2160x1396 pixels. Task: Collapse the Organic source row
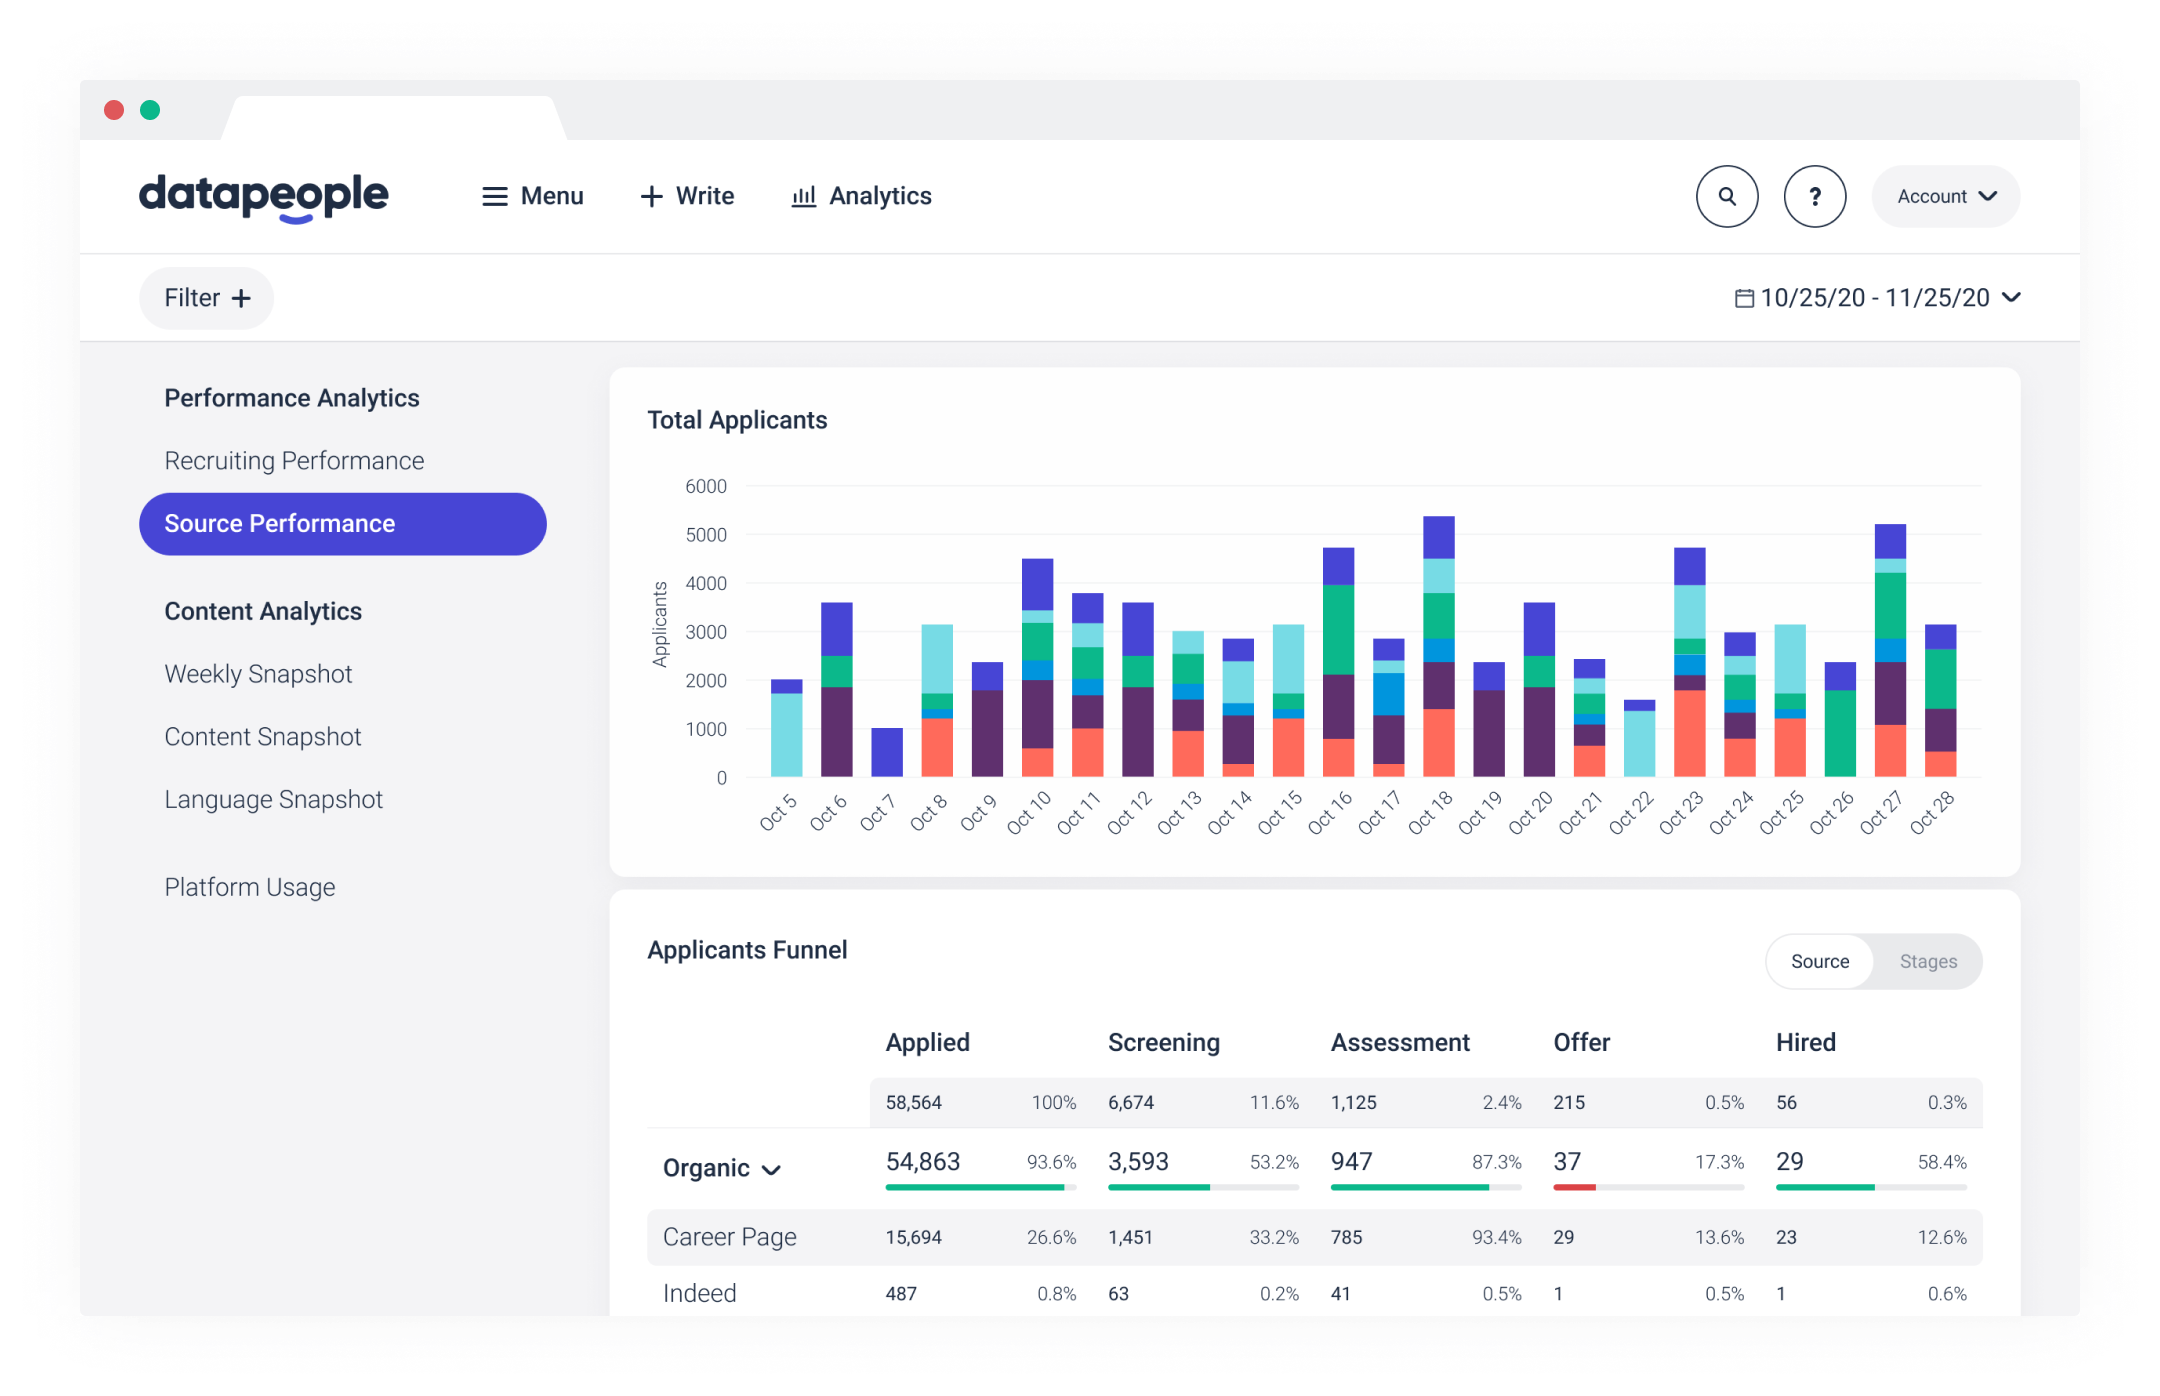(770, 1168)
